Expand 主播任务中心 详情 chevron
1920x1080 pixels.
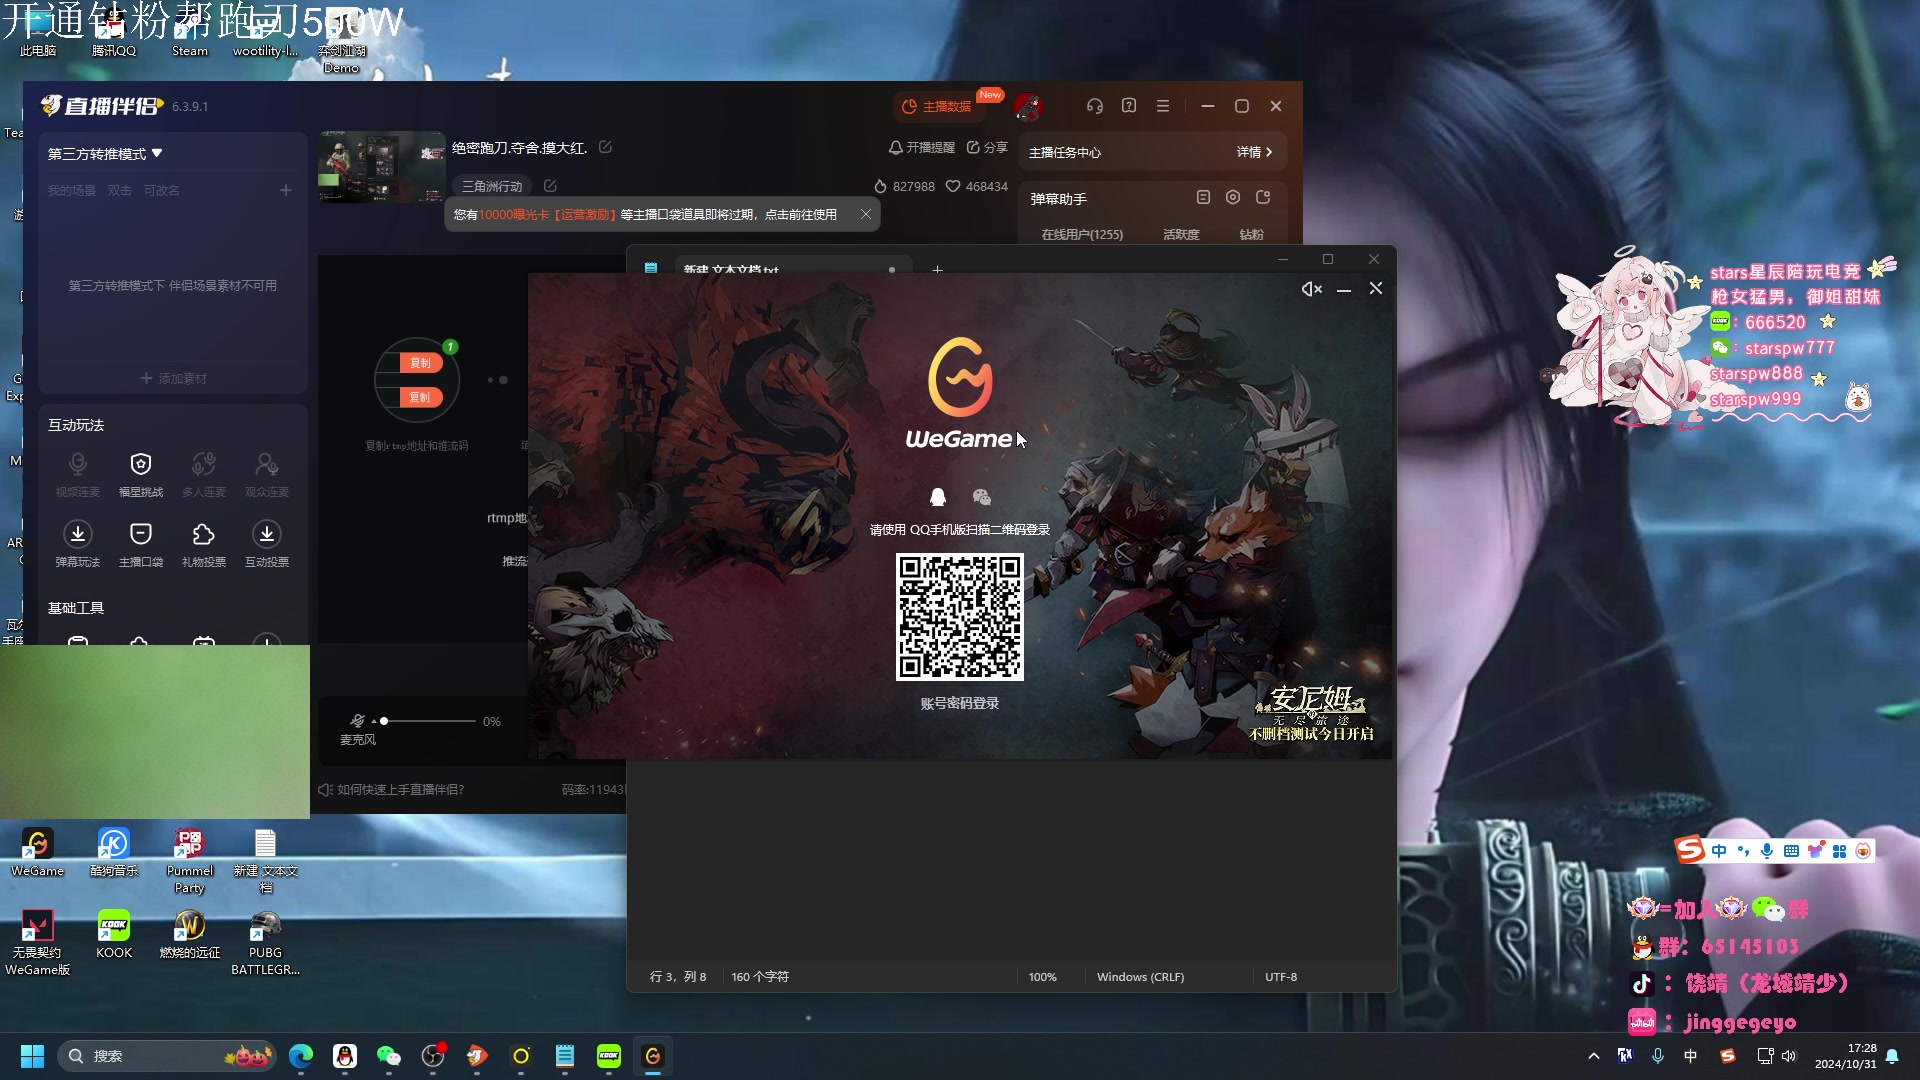coord(1255,152)
